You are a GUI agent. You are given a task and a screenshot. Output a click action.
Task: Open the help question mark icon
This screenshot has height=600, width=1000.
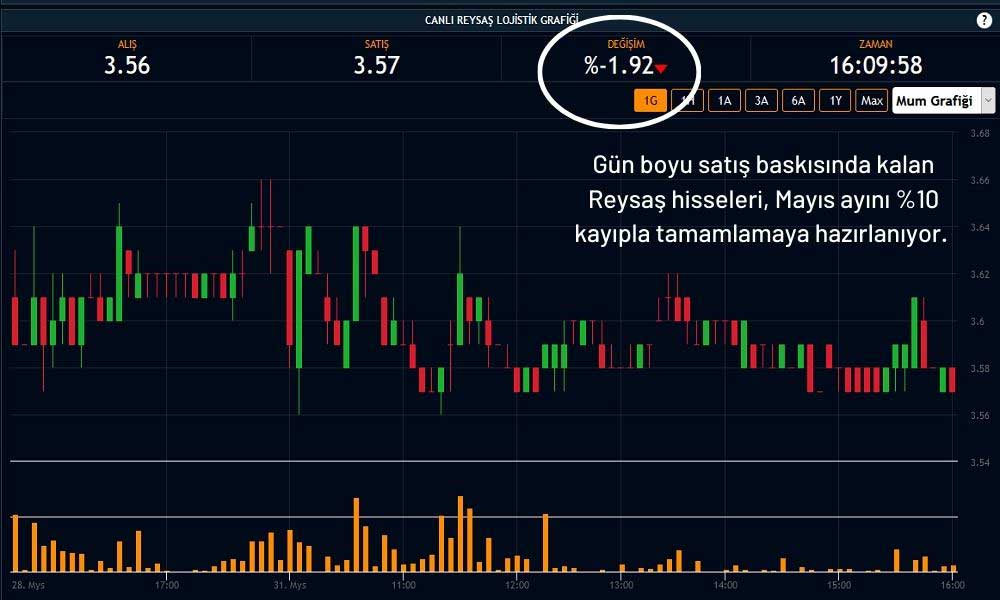[984, 20]
